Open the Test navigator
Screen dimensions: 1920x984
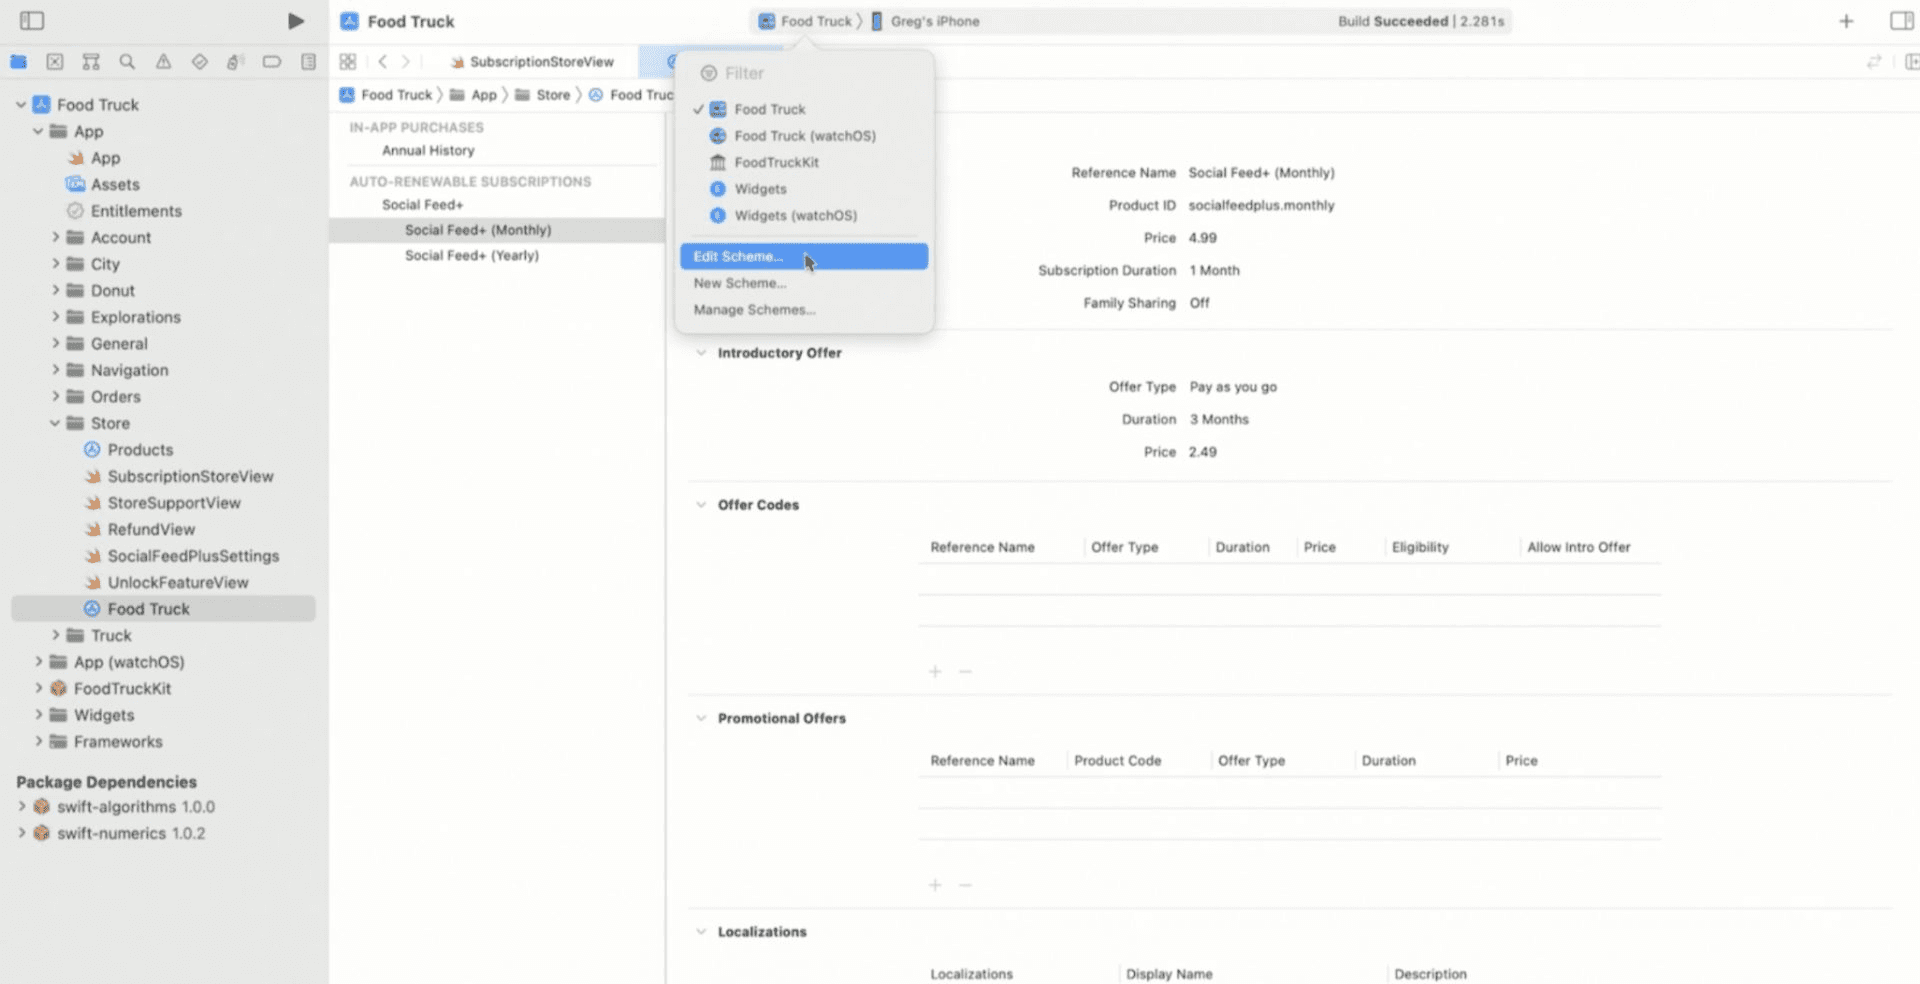pos(199,61)
